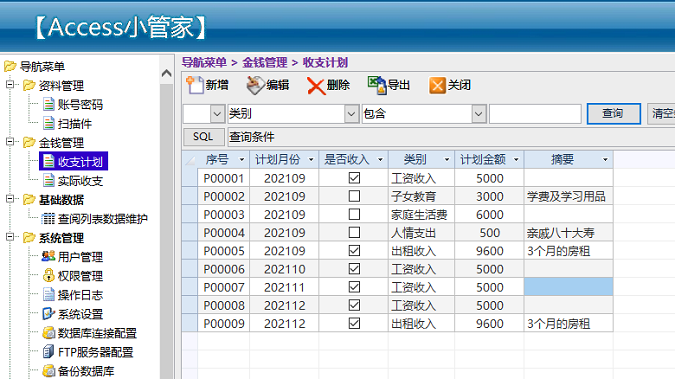Image resolution: width=675 pixels, height=379 pixels.
Task: Click the navigation panel scroll-up arrow
Action: pyautogui.click(x=166, y=74)
